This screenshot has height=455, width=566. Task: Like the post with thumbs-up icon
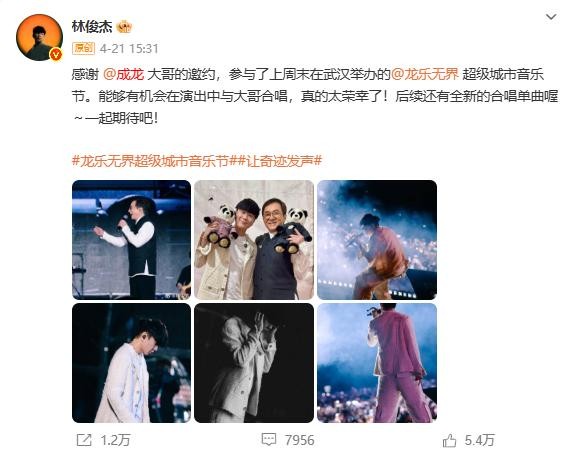(450, 440)
